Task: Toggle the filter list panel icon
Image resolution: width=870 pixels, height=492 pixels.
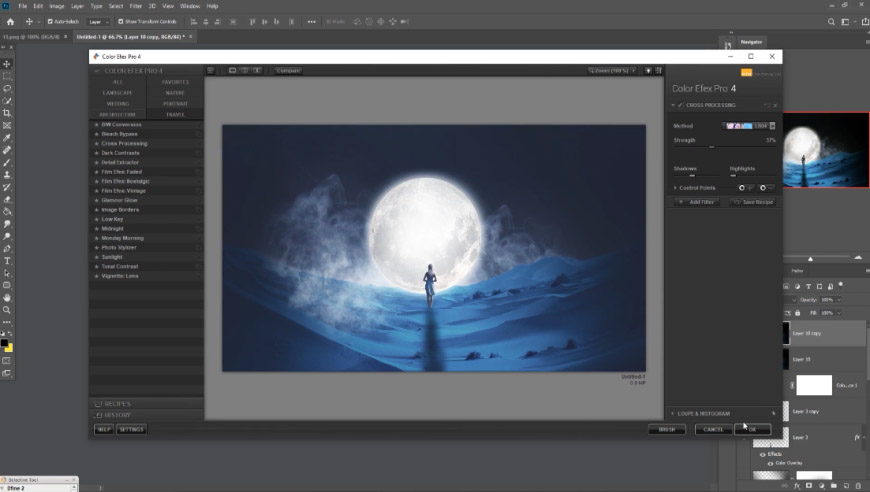Action: tap(211, 70)
